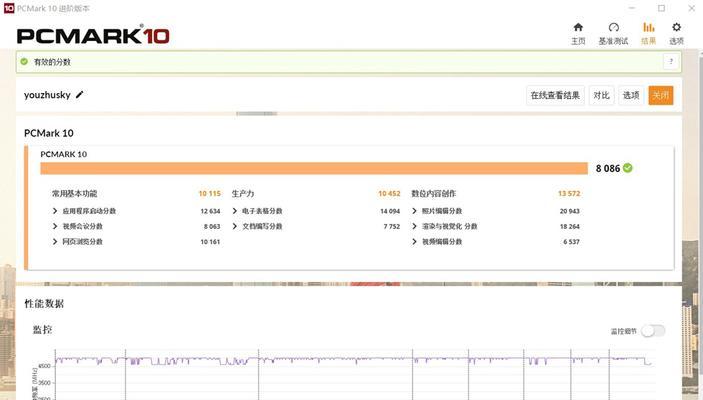Expand 电子表格分数 row
The height and width of the screenshot is (400, 703).
pyautogui.click(x=234, y=211)
